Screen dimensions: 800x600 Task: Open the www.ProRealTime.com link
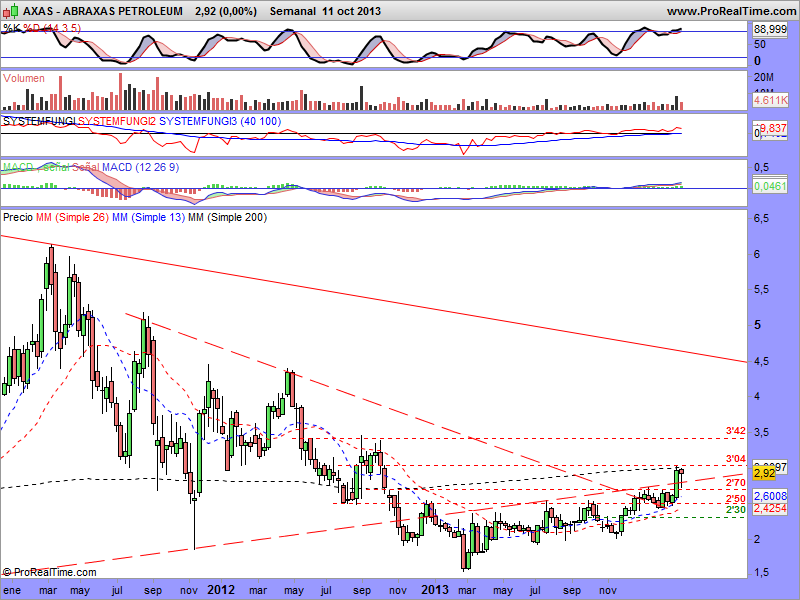[x=732, y=11]
